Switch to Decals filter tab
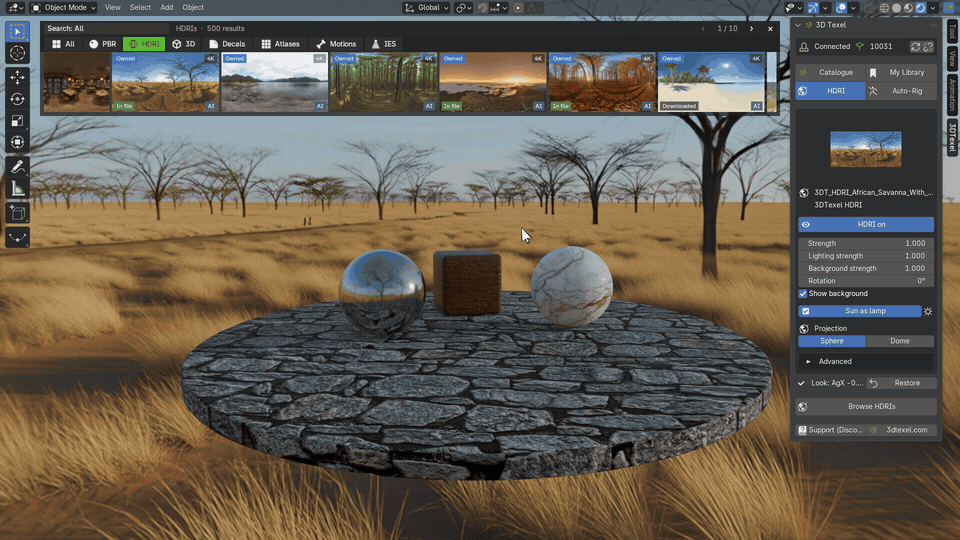The width and height of the screenshot is (960, 540). (x=227, y=44)
